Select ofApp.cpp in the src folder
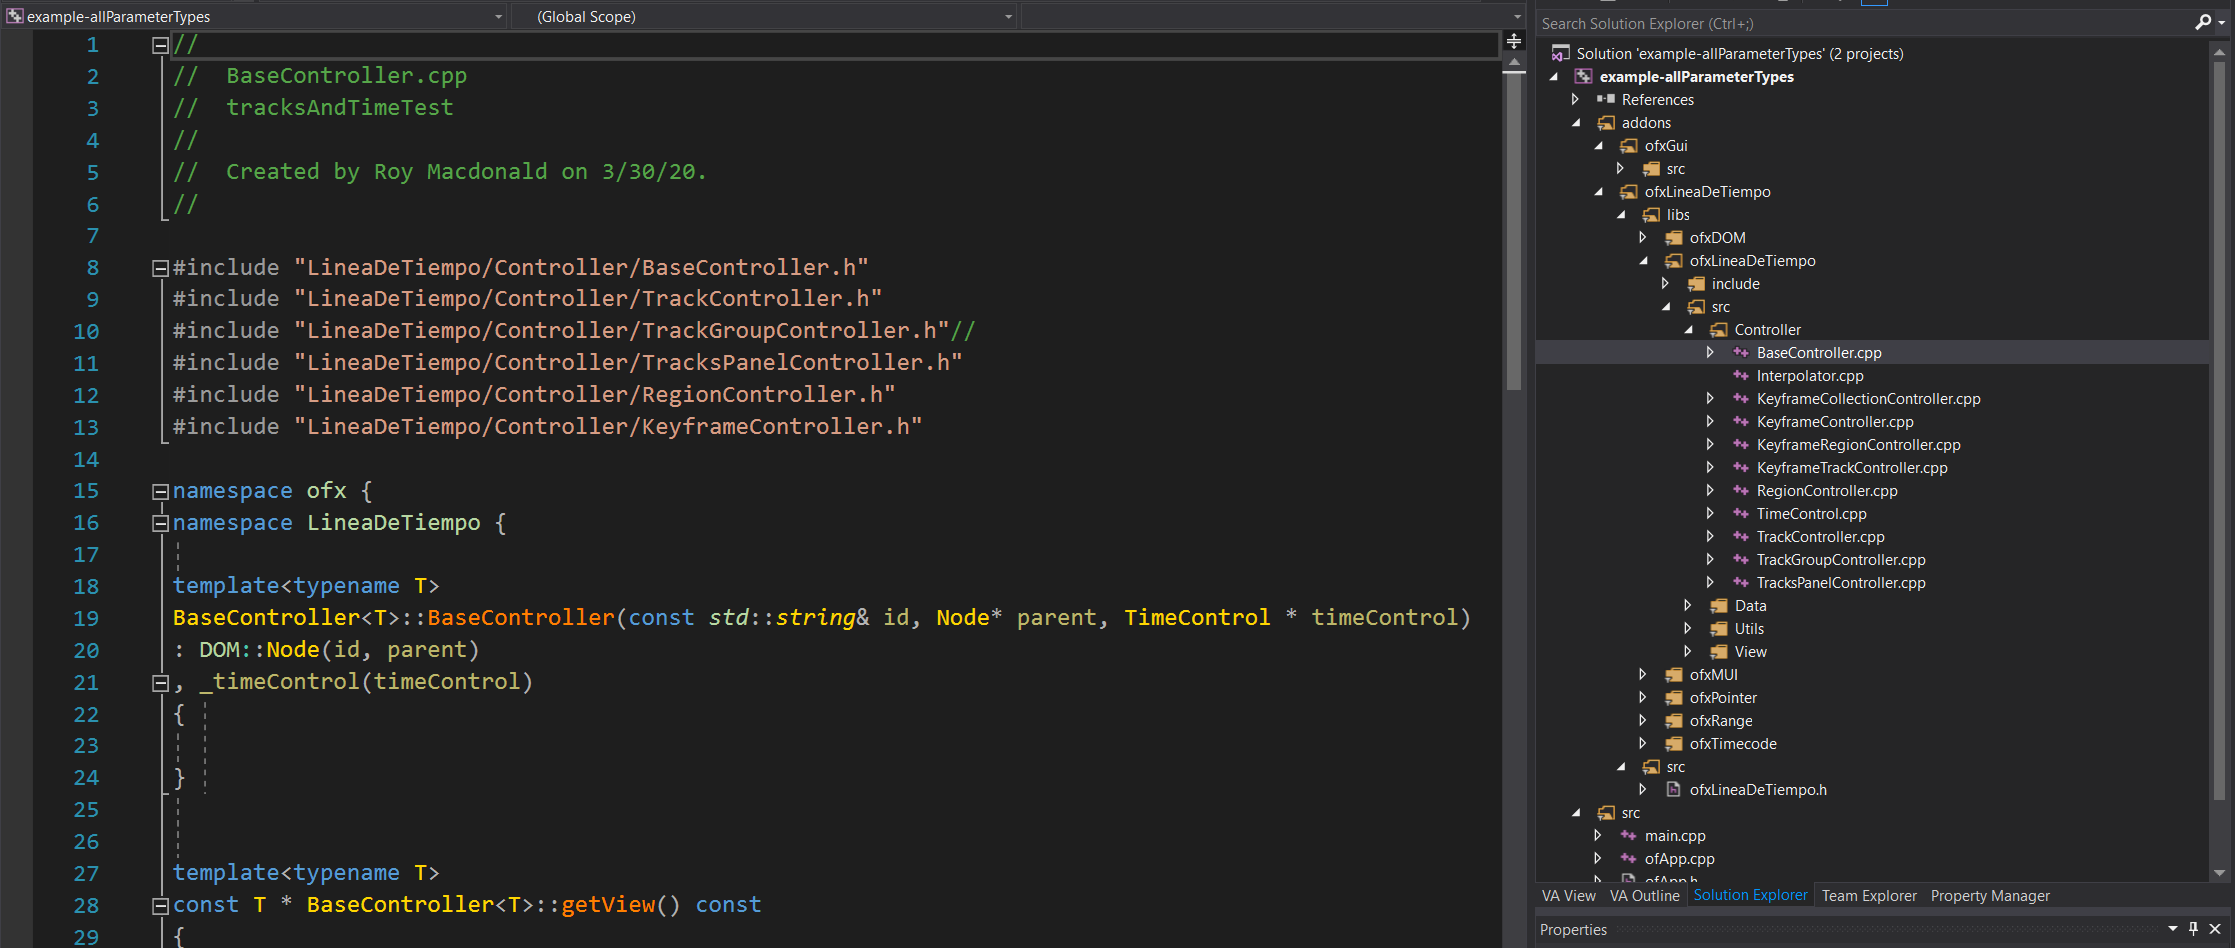The width and height of the screenshot is (2235, 948). pos(1679,858)
